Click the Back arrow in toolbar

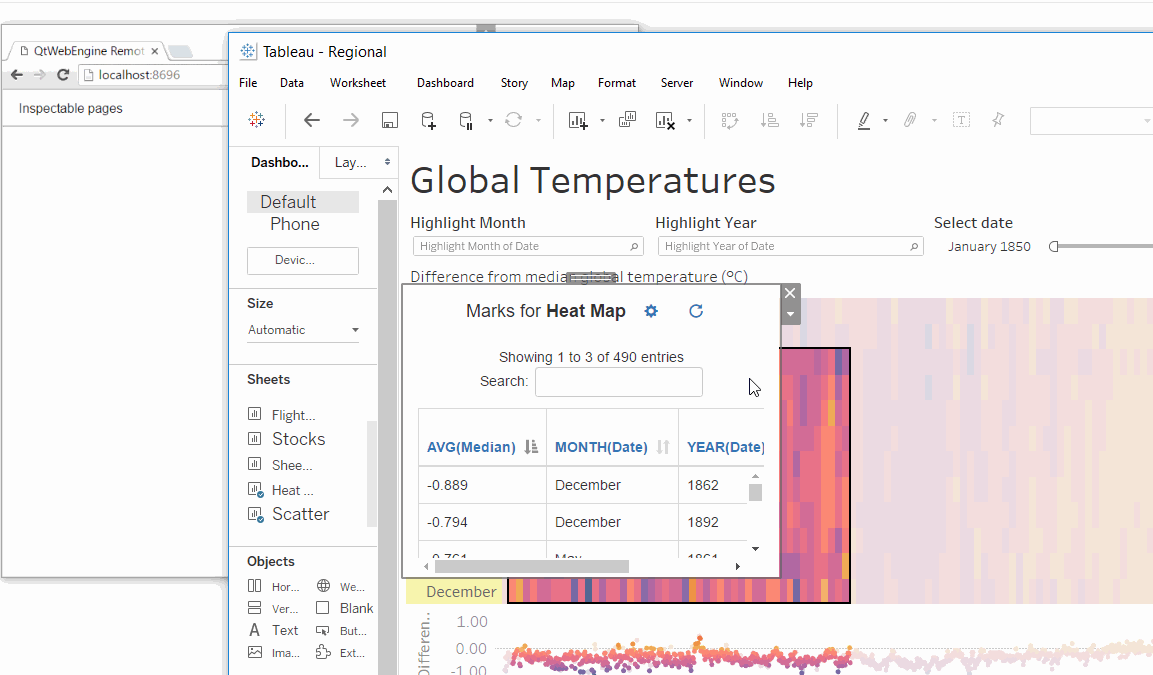click(312, 120)
